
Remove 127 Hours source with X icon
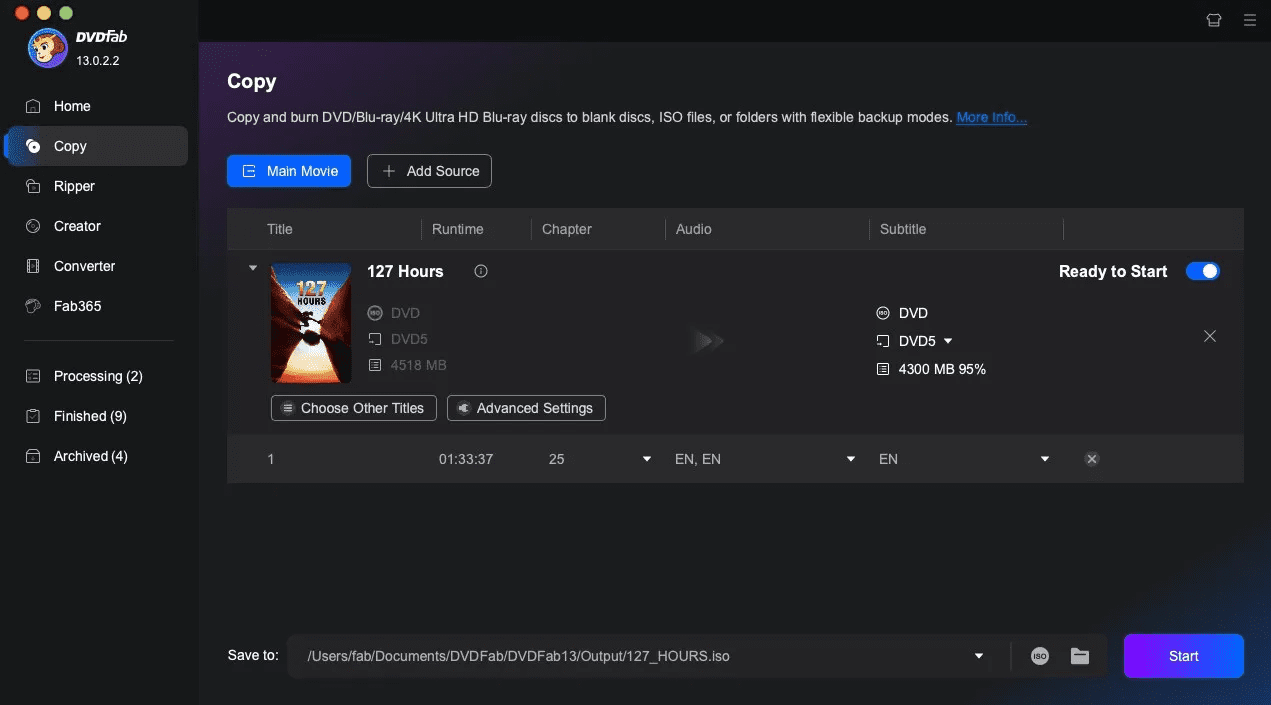(1210, 336)
